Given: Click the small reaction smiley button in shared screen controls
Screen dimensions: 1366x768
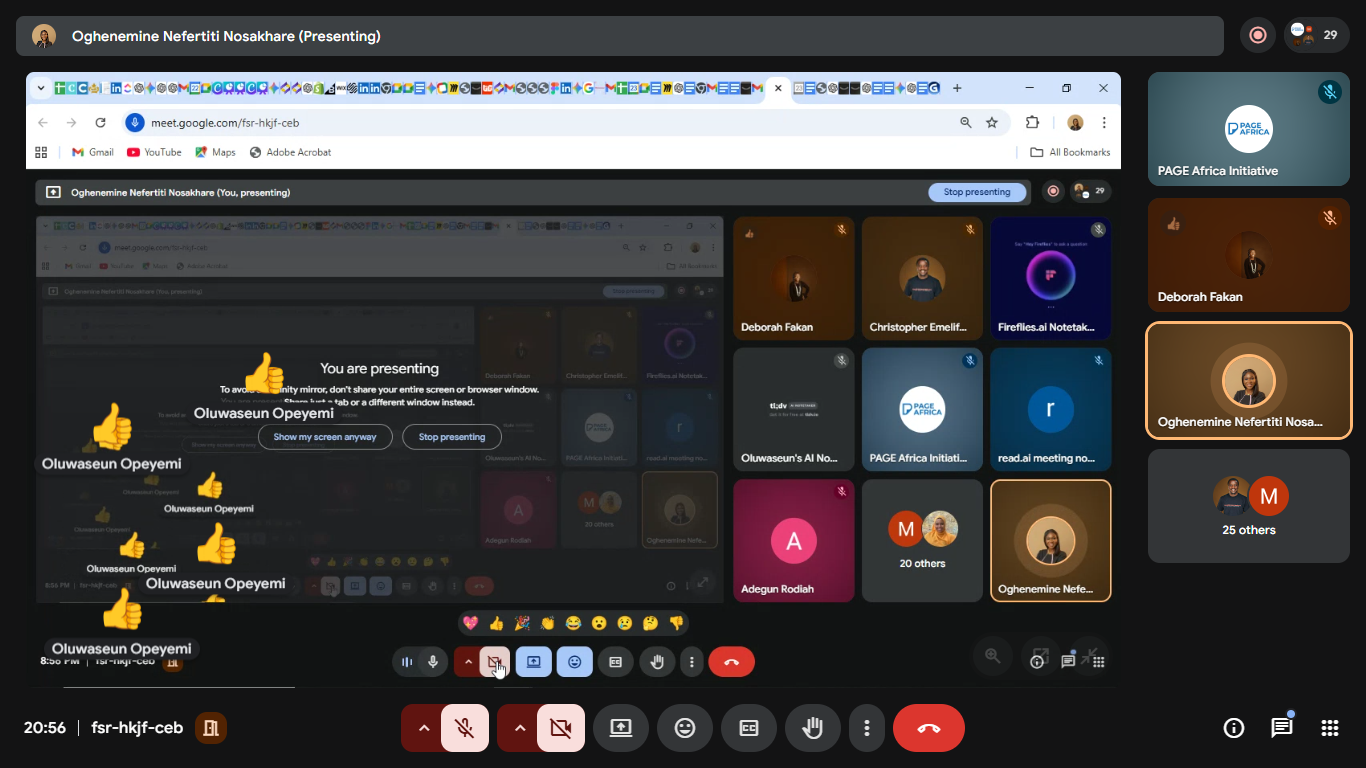Looking at the screenshot, I should 574,661.
